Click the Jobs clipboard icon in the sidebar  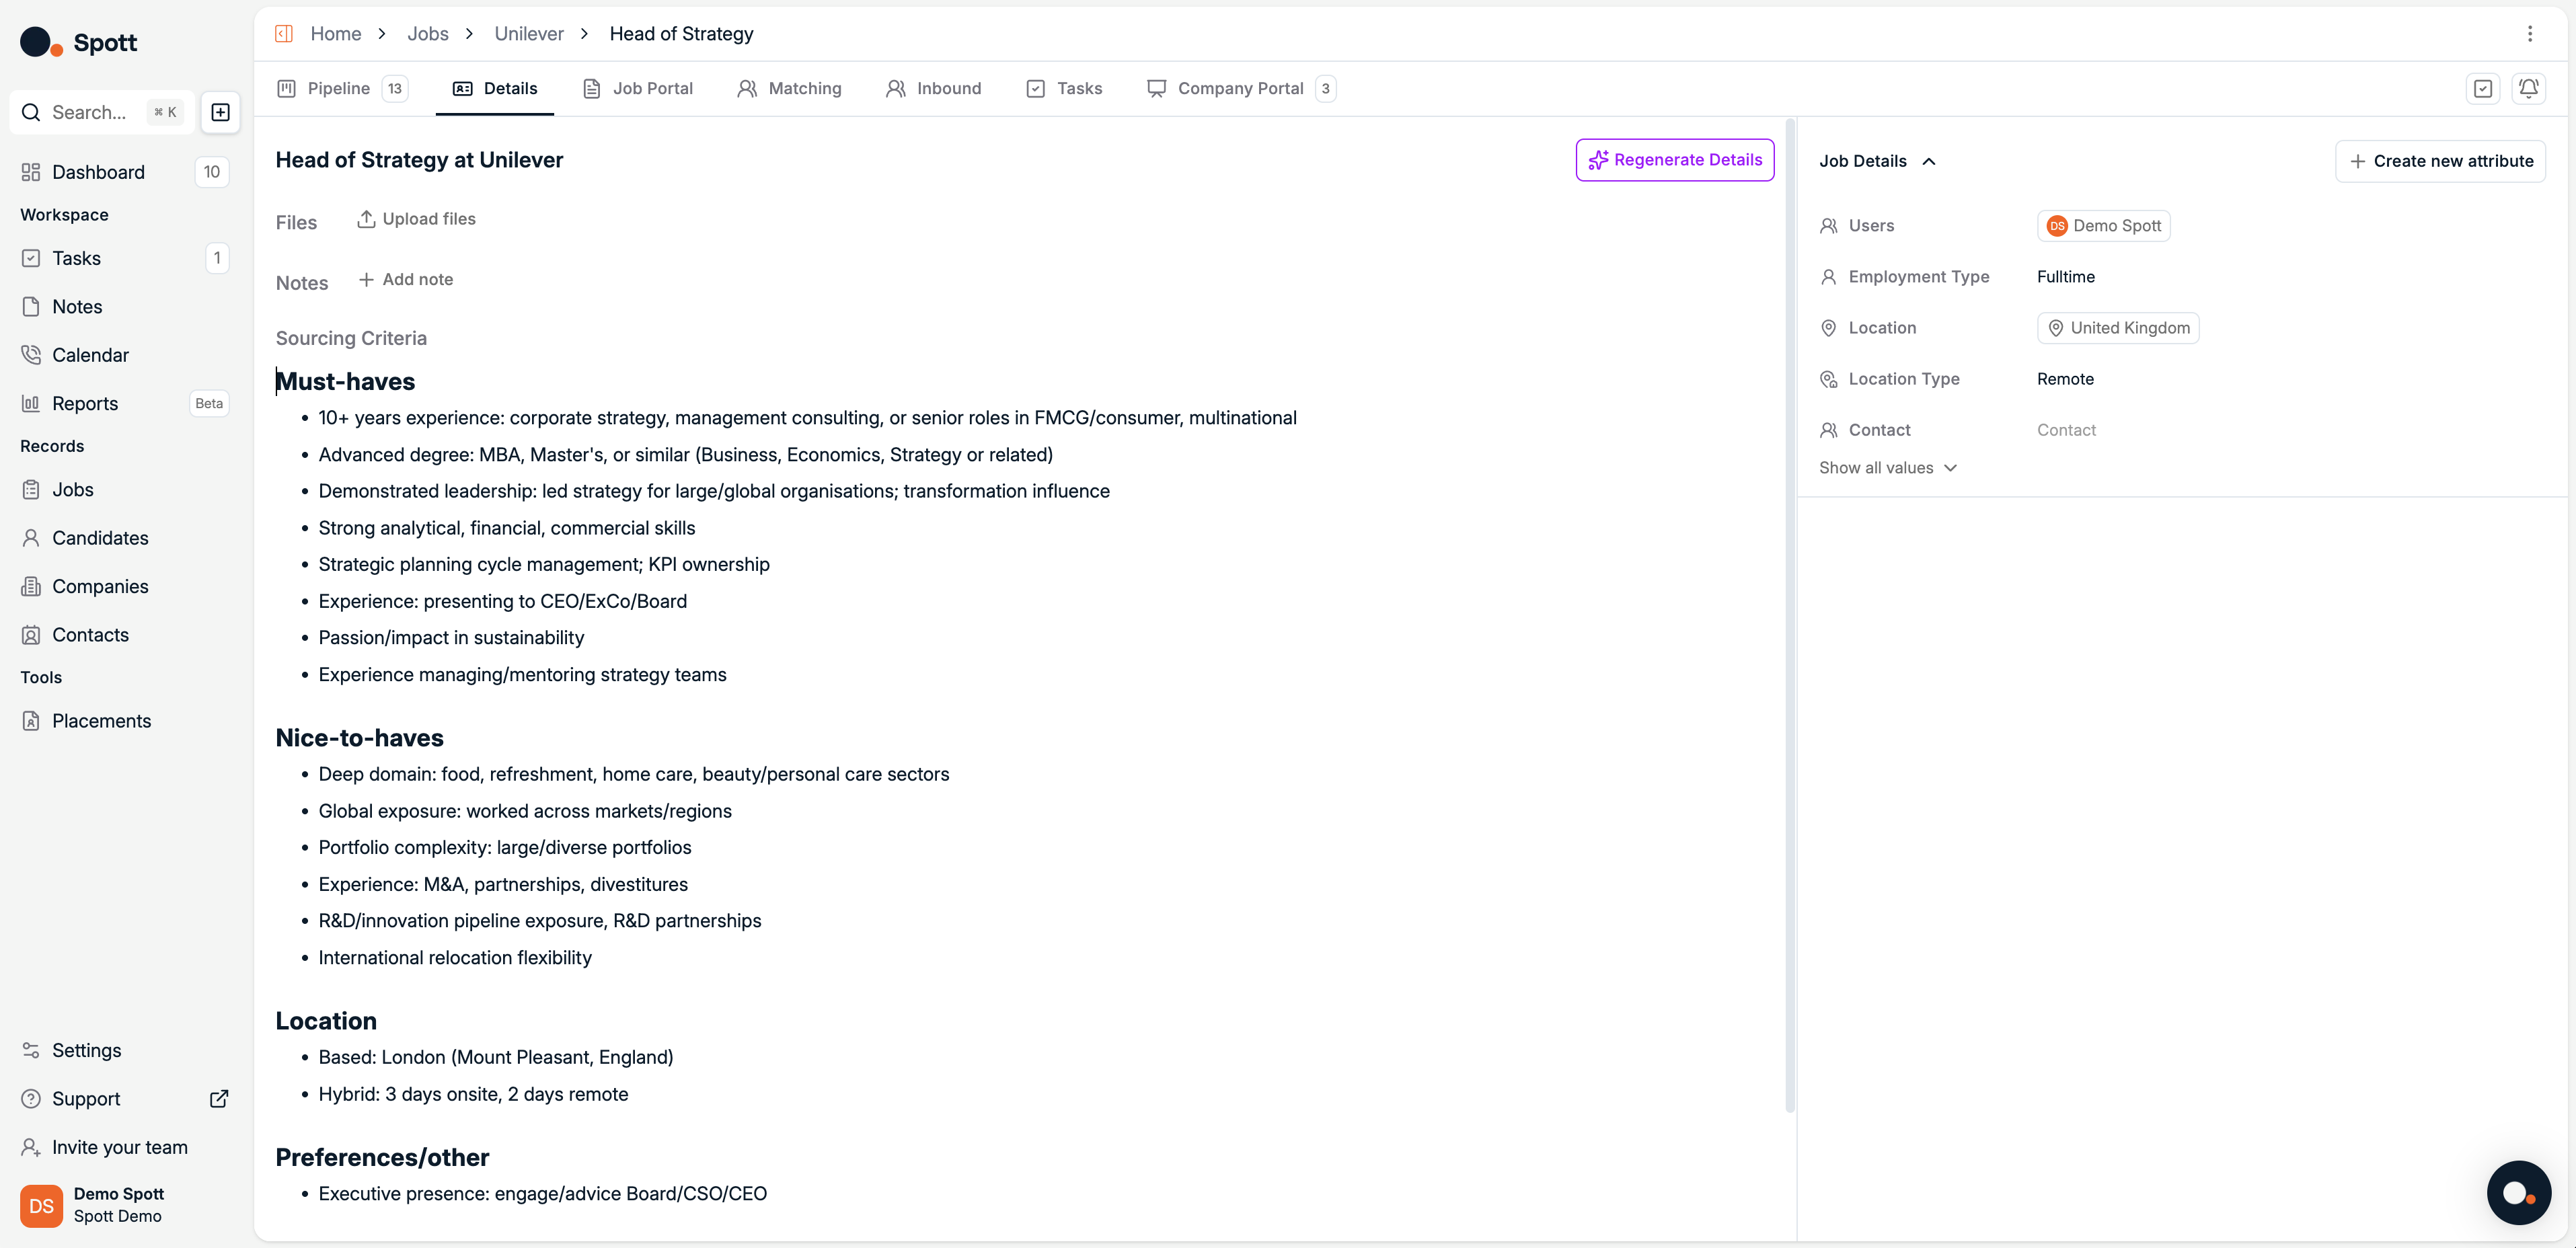click(x=31, y=490)
